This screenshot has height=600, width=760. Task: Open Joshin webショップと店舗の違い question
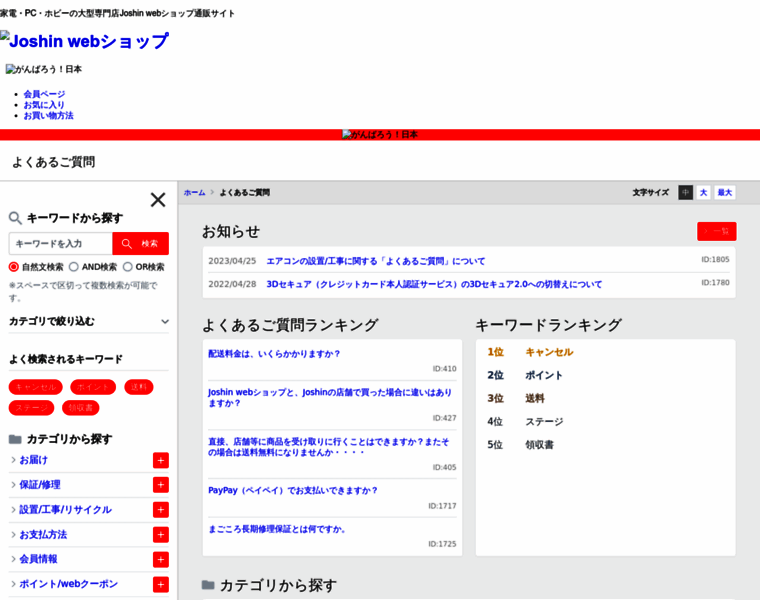tap(330, 397)
